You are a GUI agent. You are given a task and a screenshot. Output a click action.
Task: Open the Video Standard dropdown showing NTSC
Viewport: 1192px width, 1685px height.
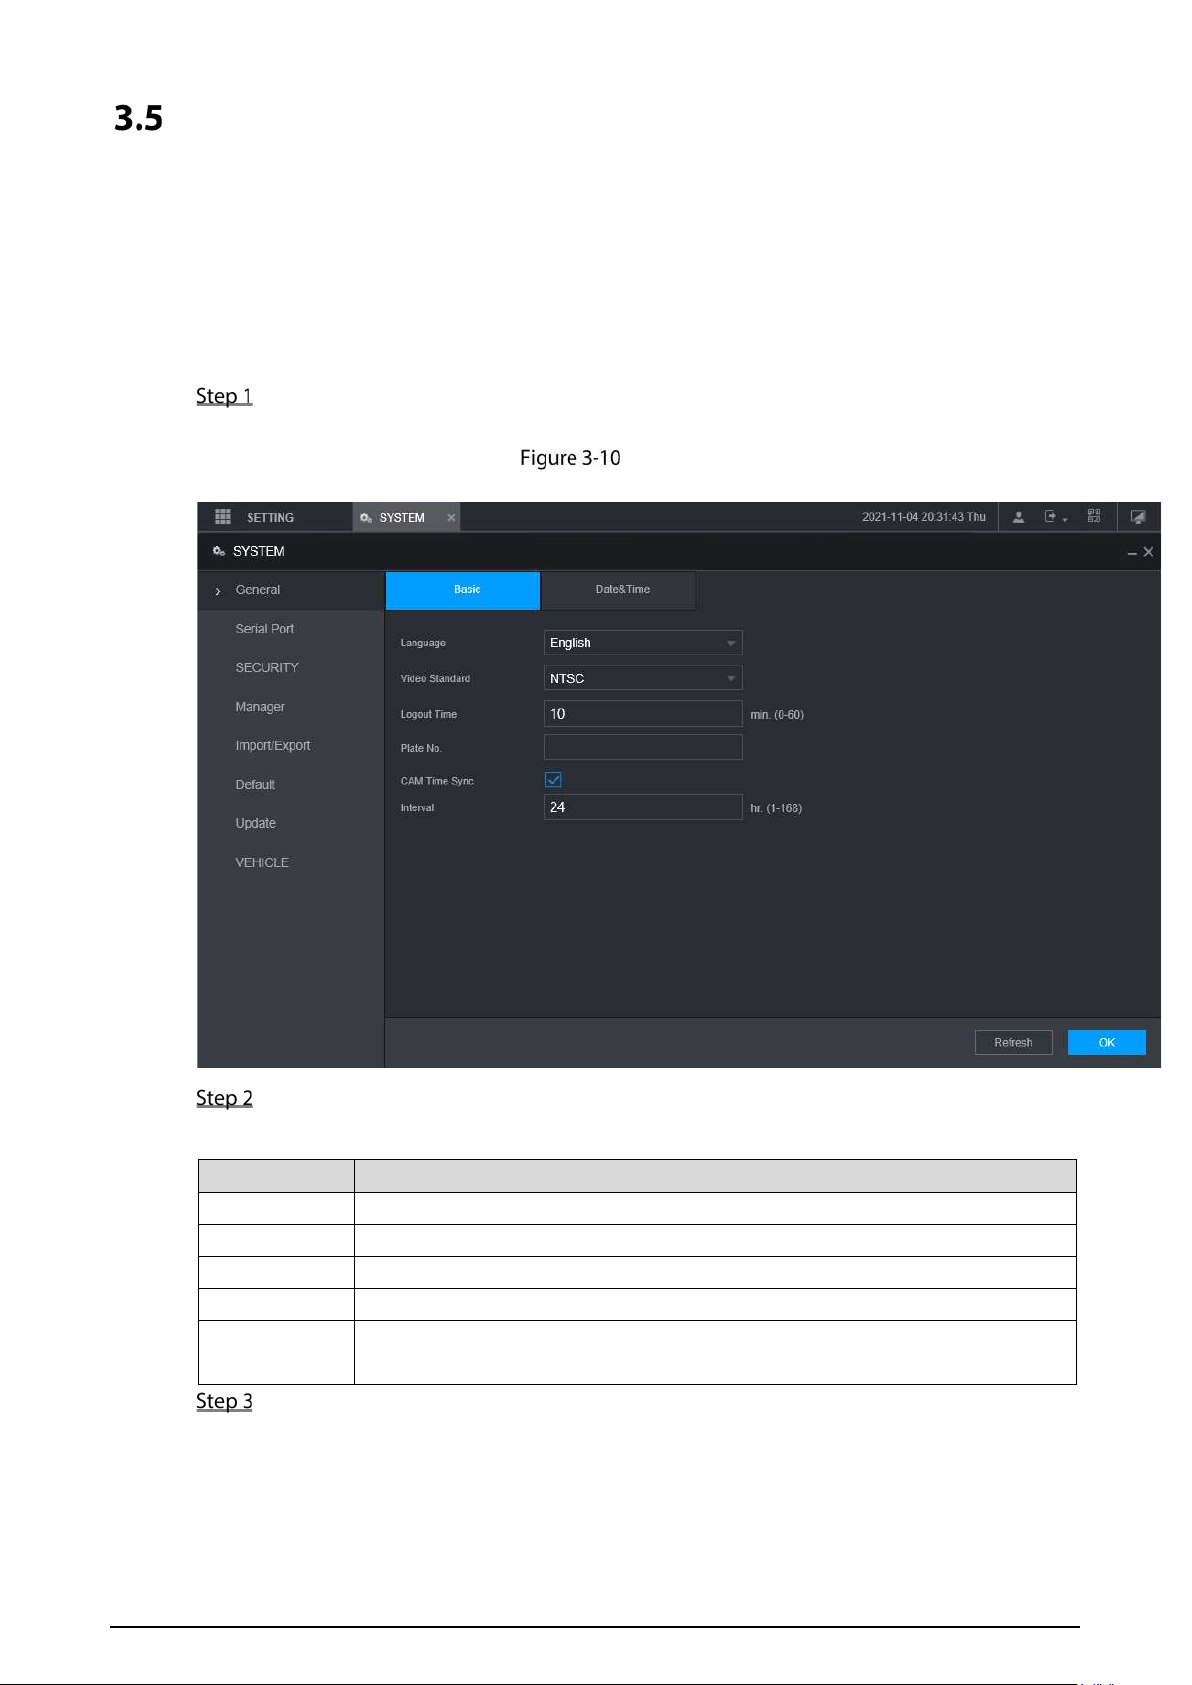643,678
